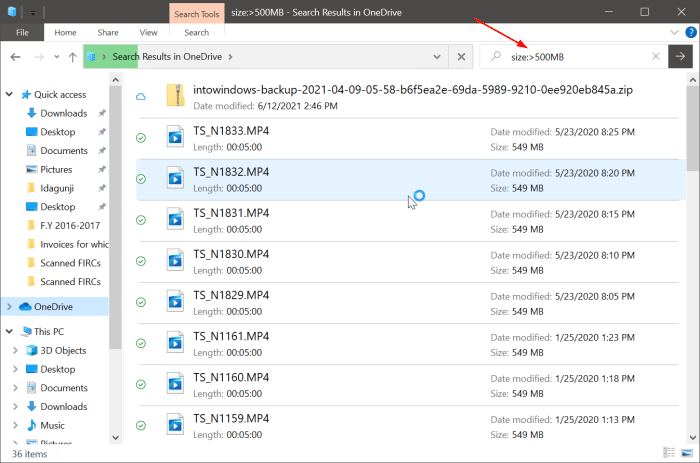Select the intowindows-backup zip file name
This screenshot has height=463, width=700.
[x=412, y=90]
